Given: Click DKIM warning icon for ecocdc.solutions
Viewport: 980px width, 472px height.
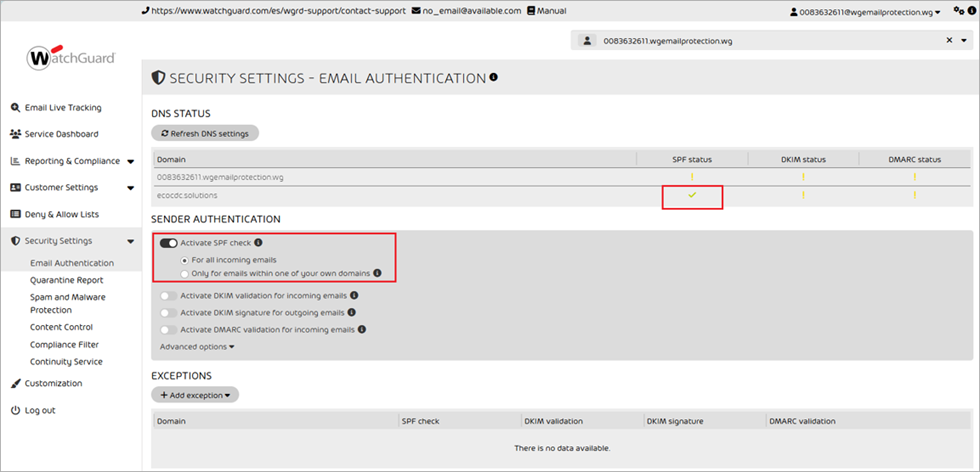Looking at the screenshot, I should [803, 196].
